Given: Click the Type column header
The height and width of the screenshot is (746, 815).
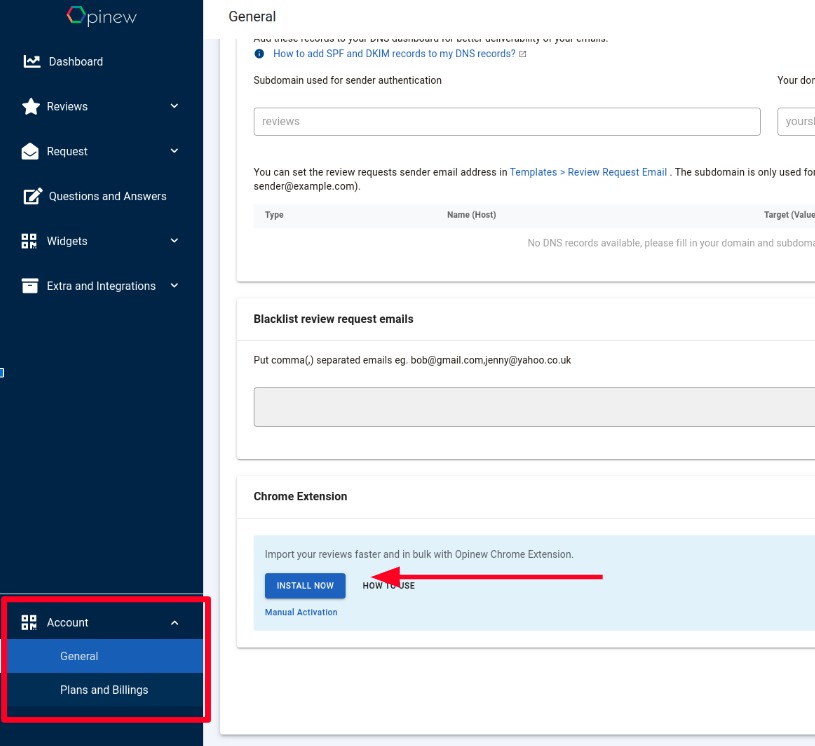Looking at the screenshot, I should click(274, 215).
